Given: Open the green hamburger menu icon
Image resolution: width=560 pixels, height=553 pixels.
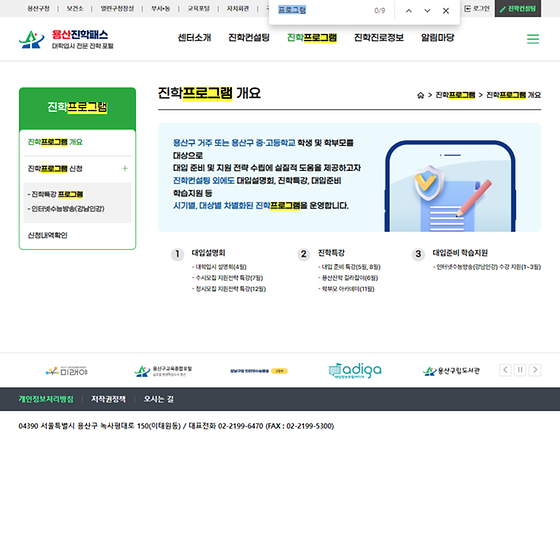Looking at the screenshot, I should tap(533, 39).
